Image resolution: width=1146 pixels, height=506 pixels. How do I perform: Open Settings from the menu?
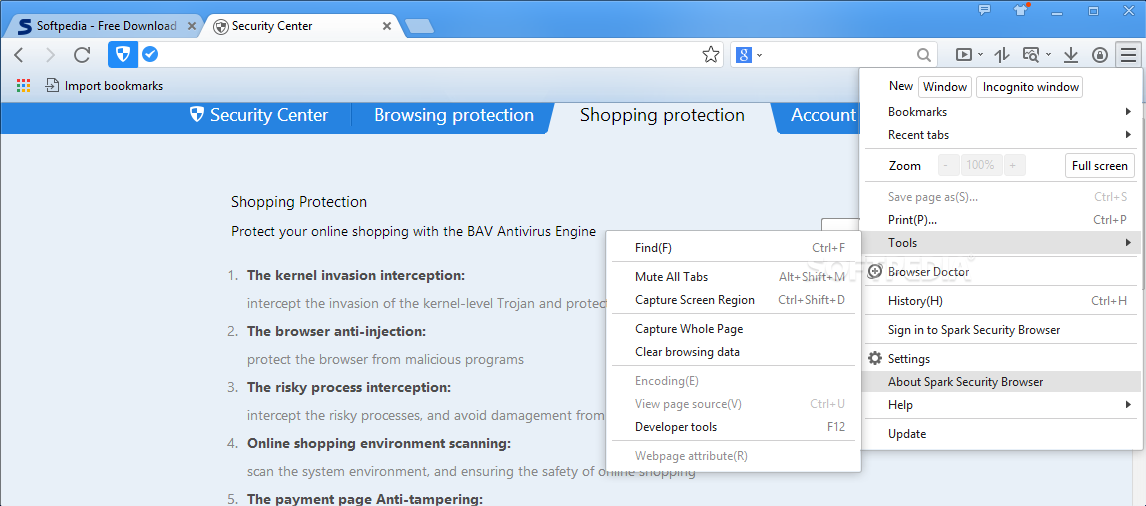coord(1001,359)
